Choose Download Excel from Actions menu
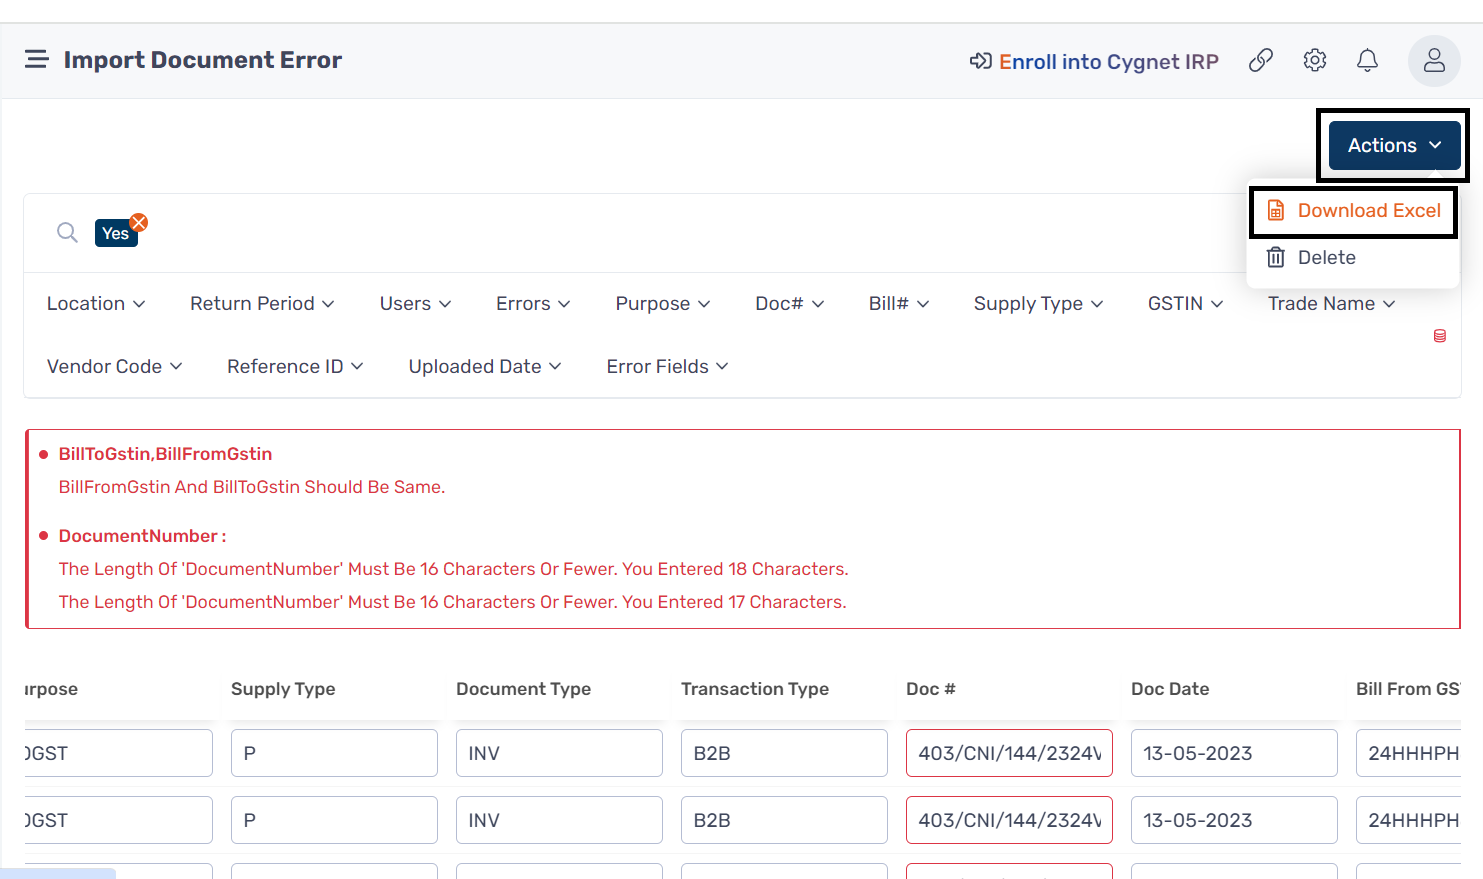1483x879 pixels. tap(1353, 211)
